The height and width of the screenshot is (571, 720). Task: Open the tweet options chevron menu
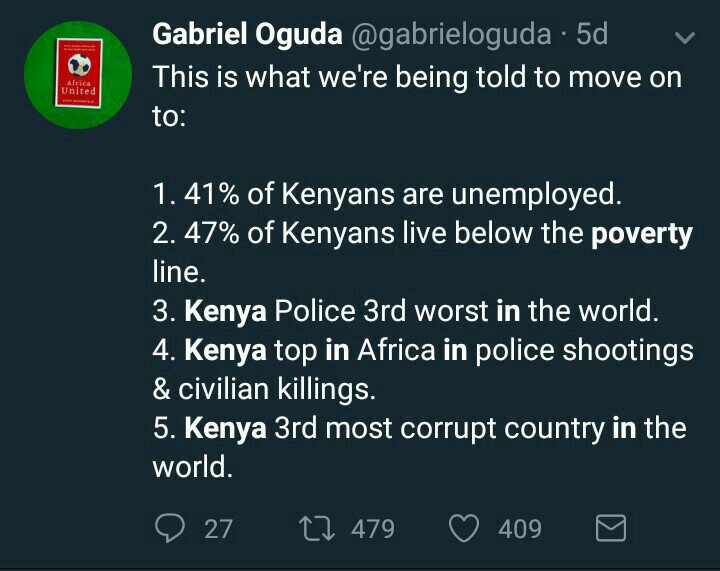pyautogui.click(x=684, y=39)
